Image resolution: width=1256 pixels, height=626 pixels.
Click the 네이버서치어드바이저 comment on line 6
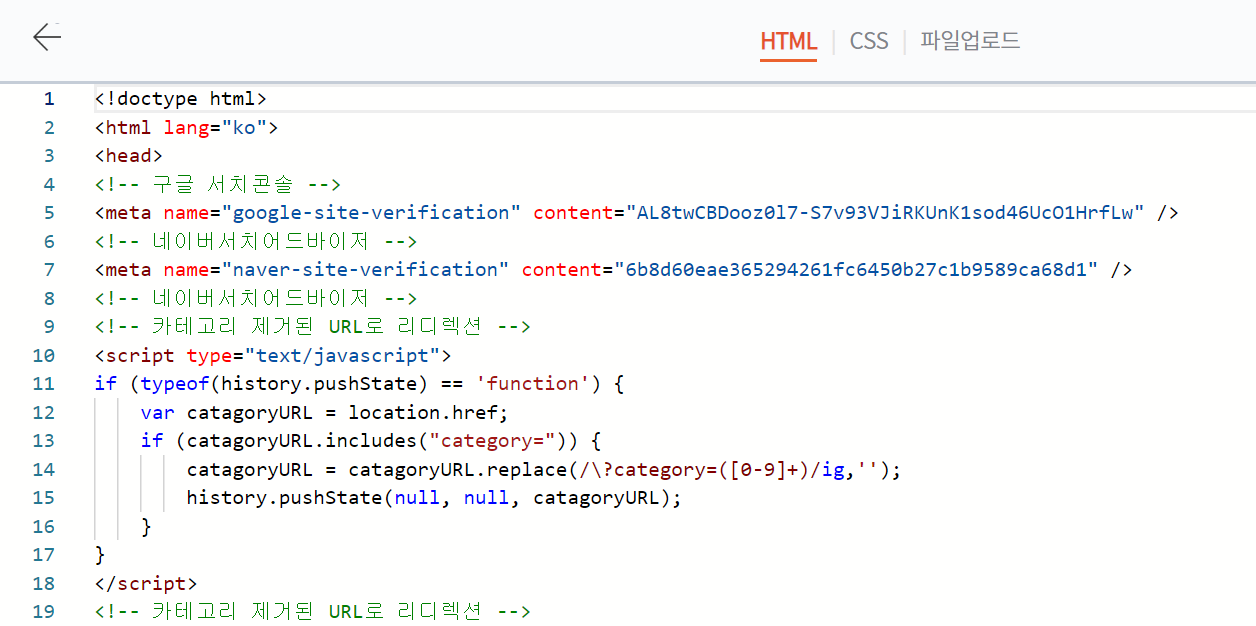[x=256, y=242]
